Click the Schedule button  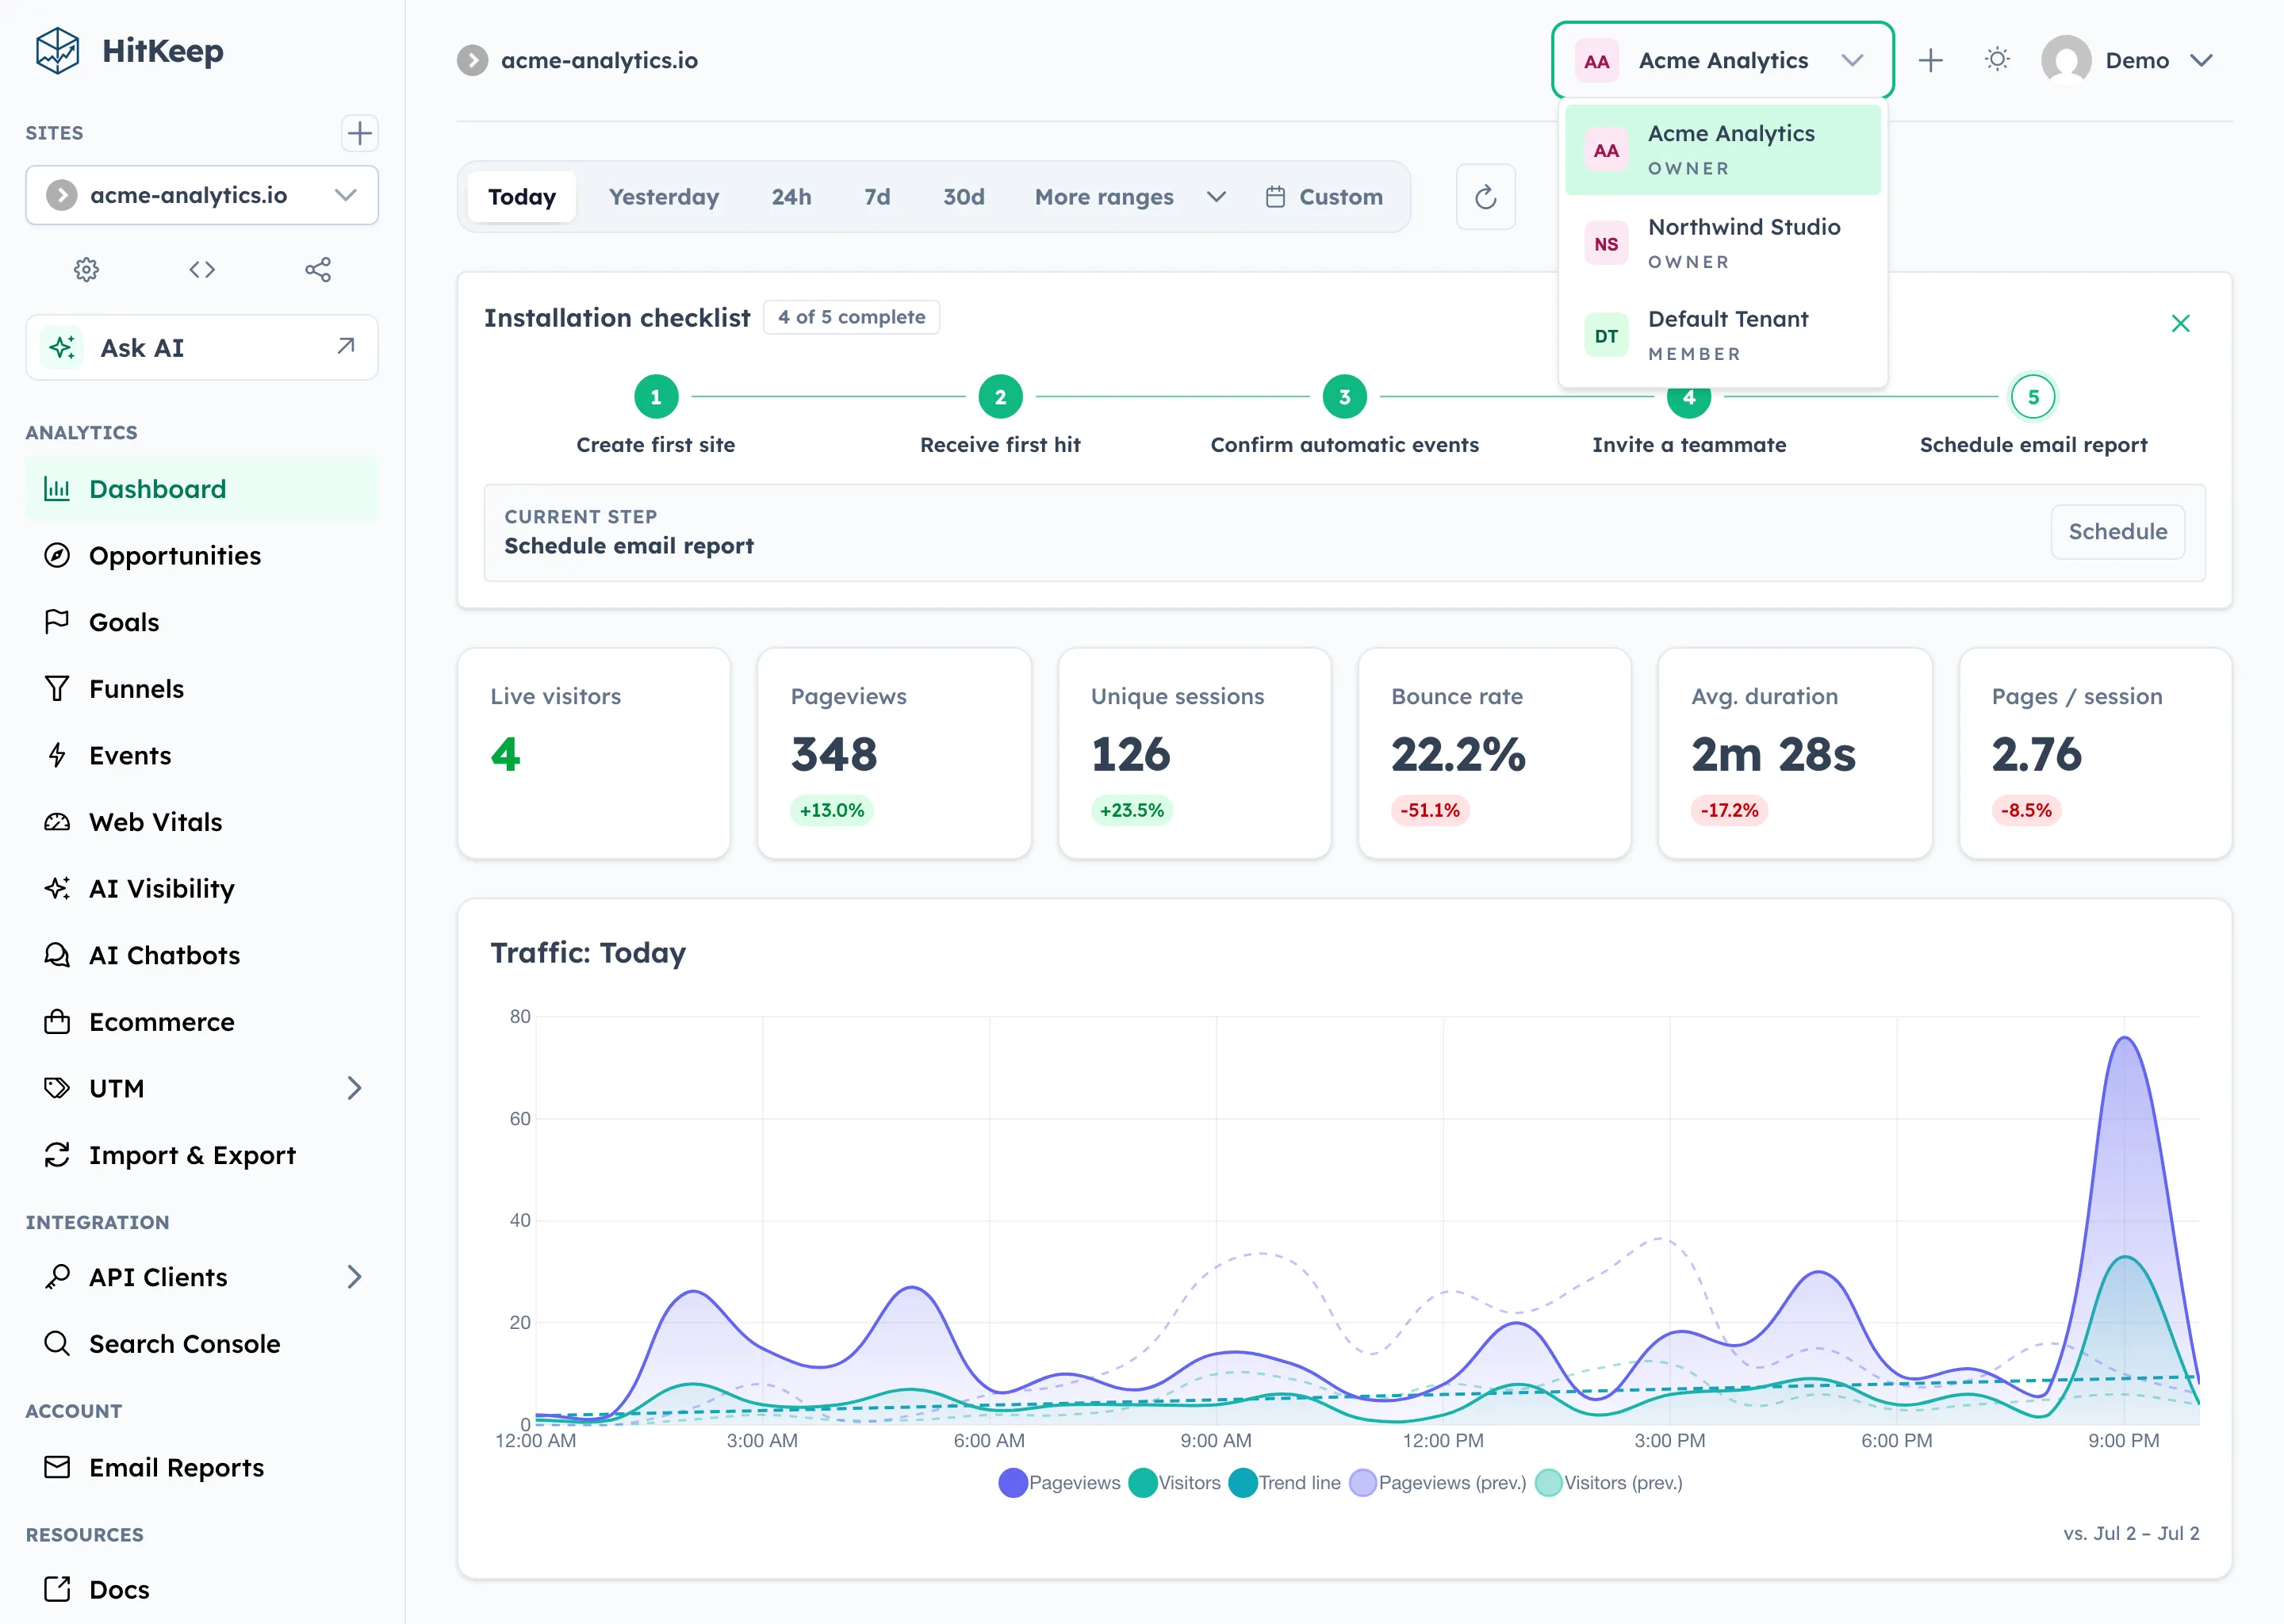2117,532
